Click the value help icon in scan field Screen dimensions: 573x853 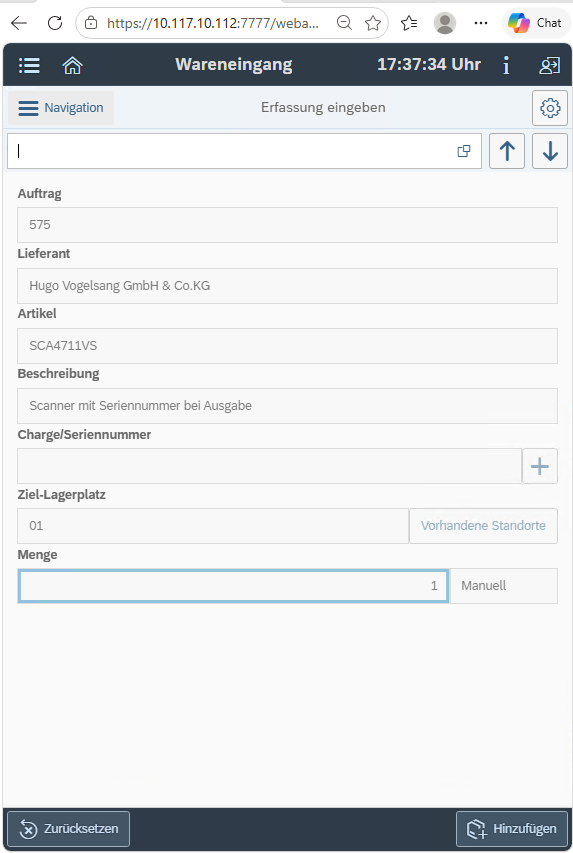[x=464, y=151]
